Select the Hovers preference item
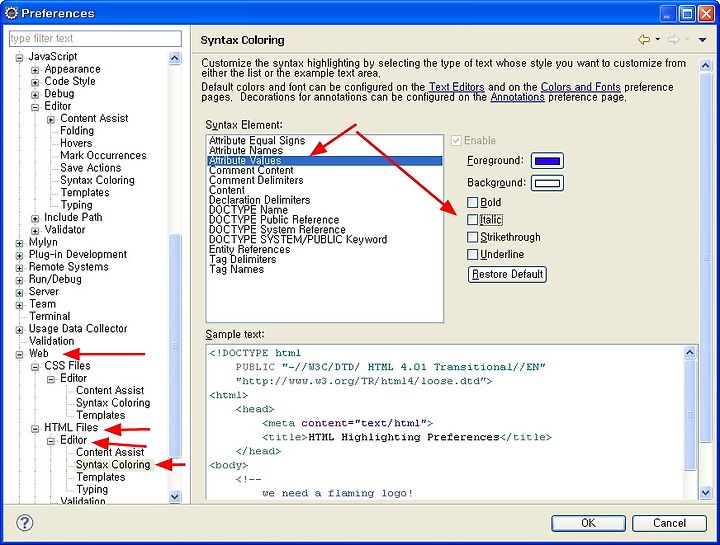Viewport: 720px width, 545px height. 76,143
